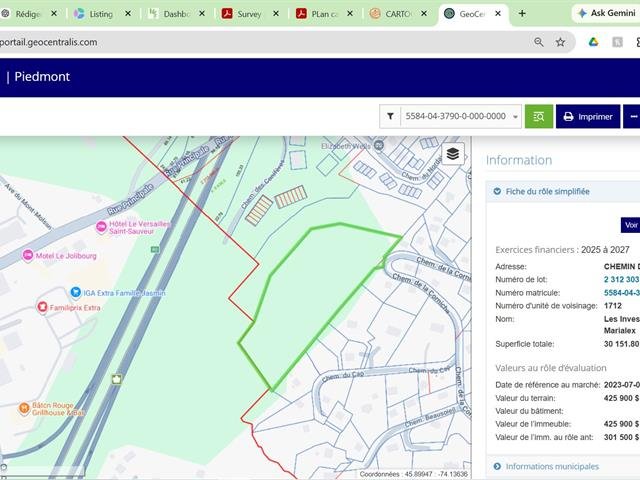Select Motel Le Jolibourg map marker
The height and width of the screenshot is (480, 640).
click(x=28, y=256)
